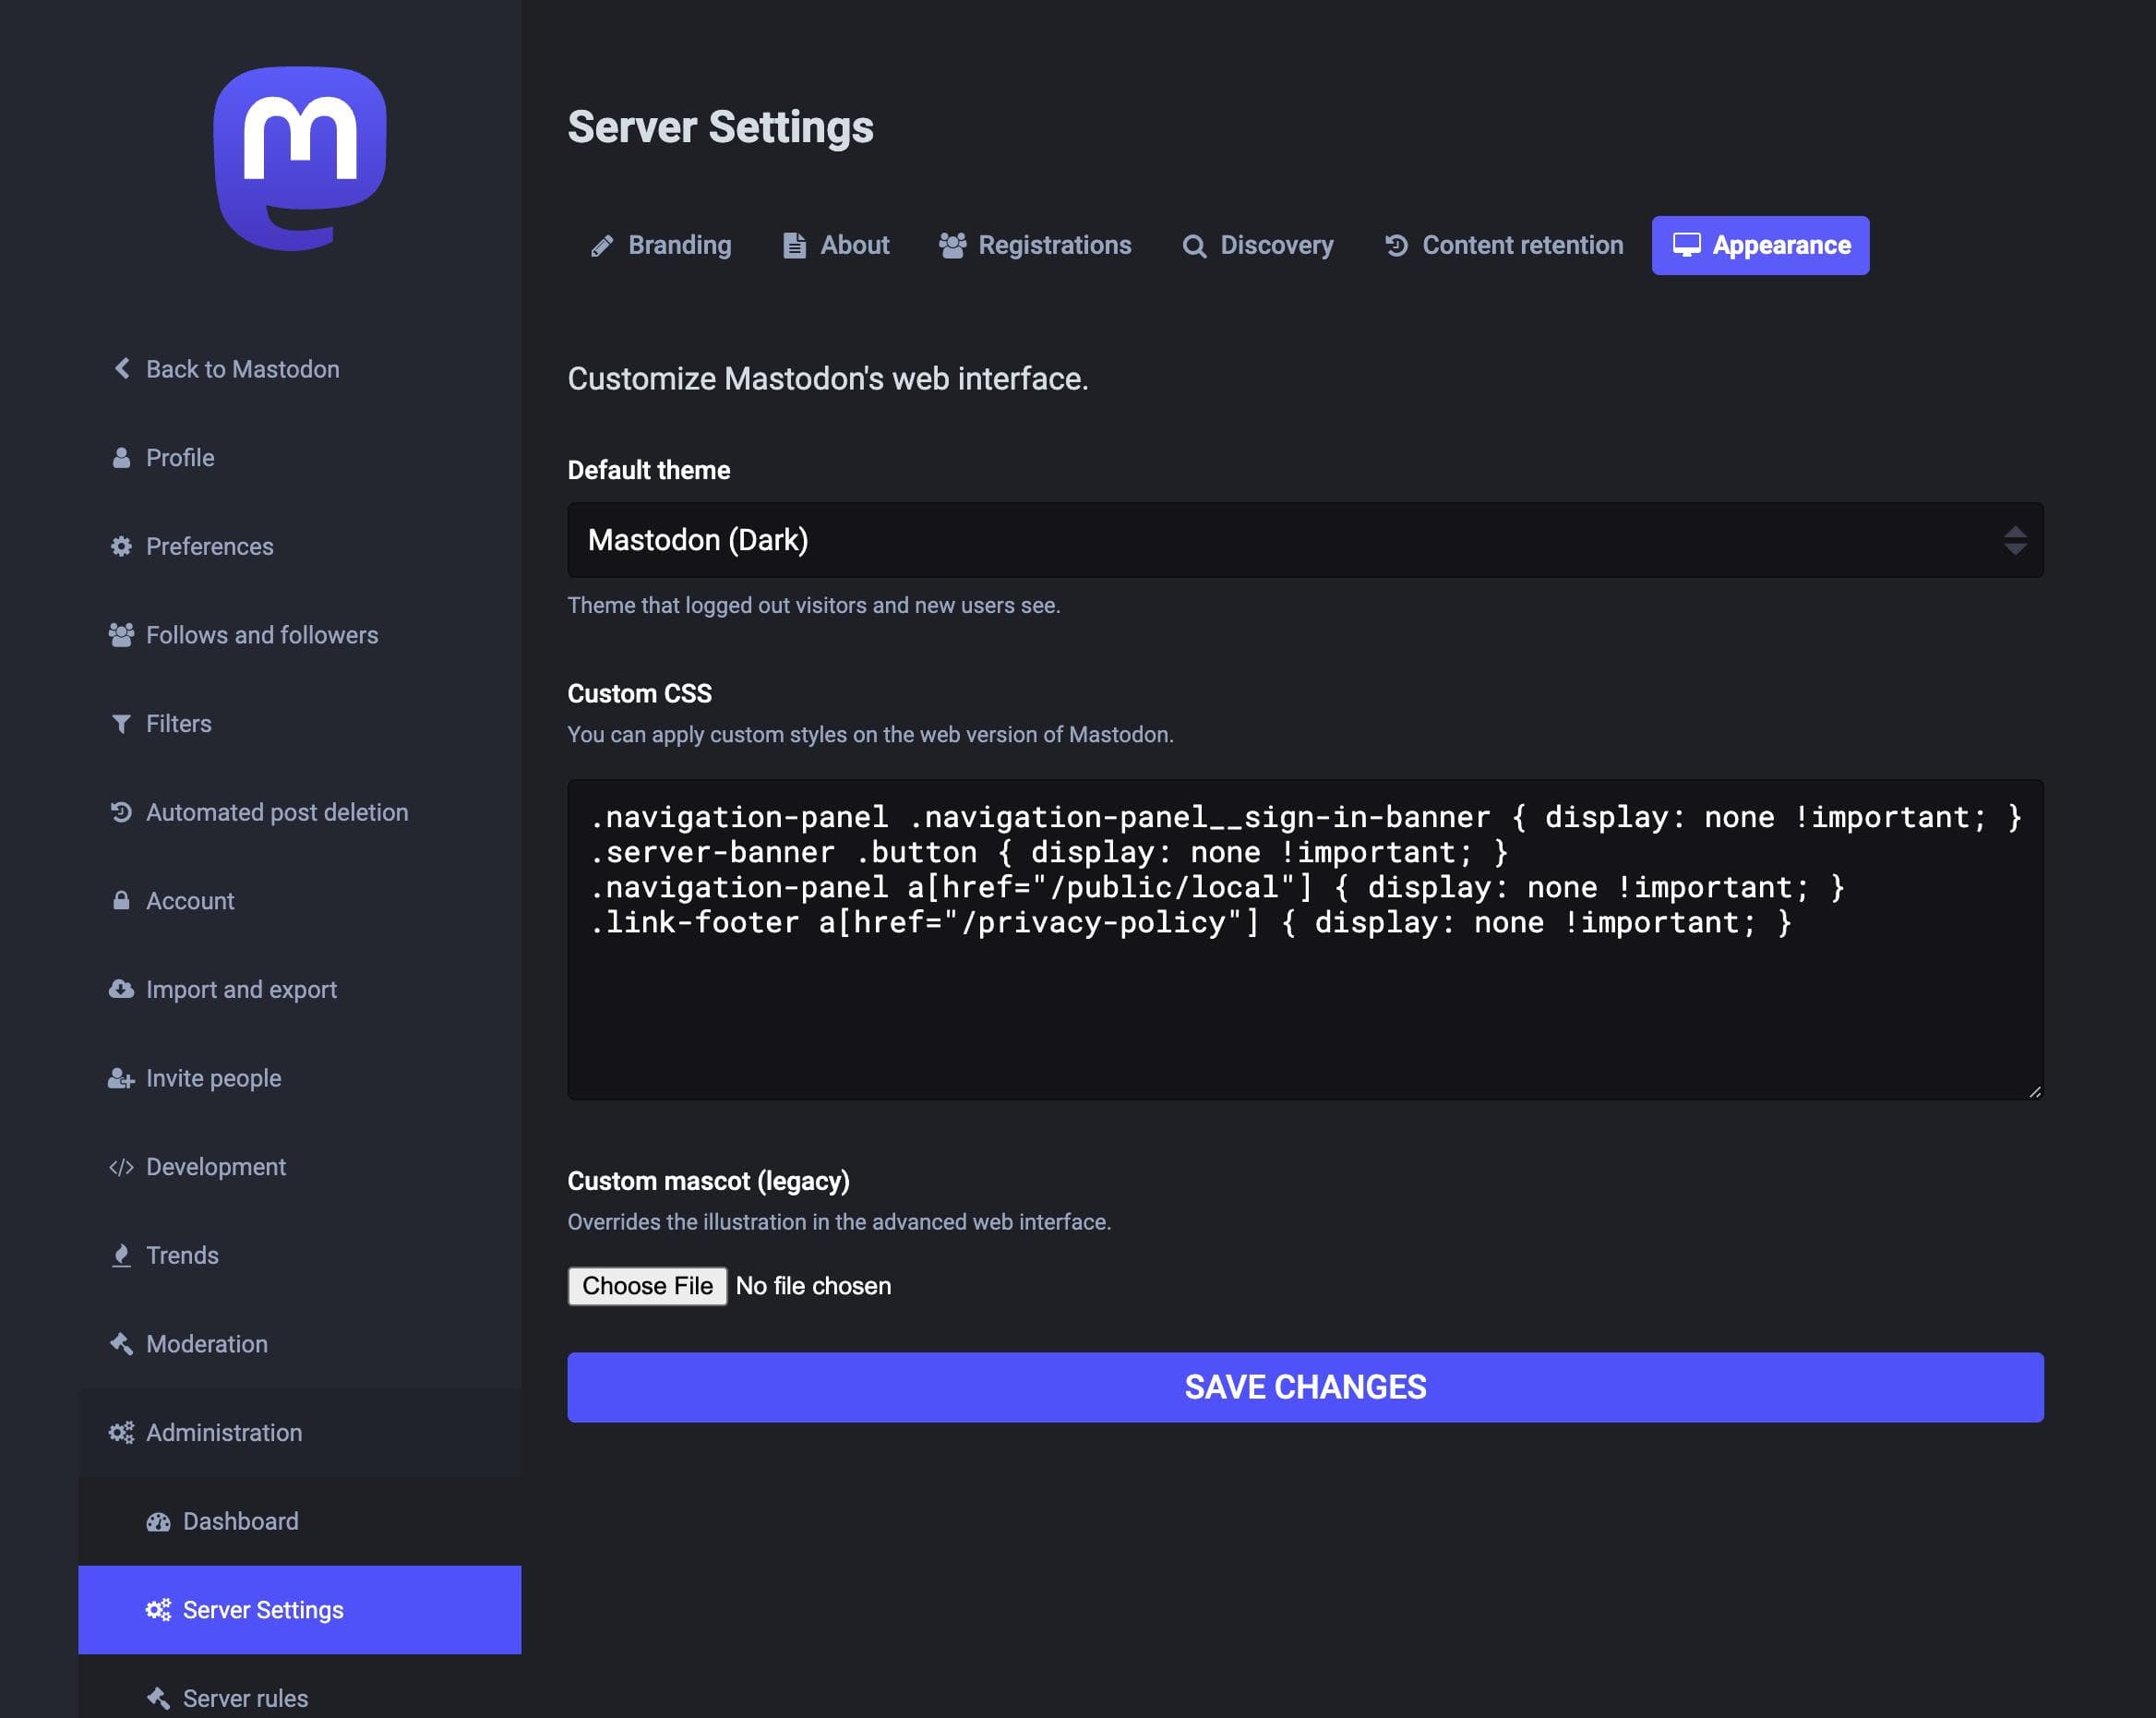Click the Branding pencil icon
The height and width of the screenshot is (1718, 2156).
pos(602,246)
